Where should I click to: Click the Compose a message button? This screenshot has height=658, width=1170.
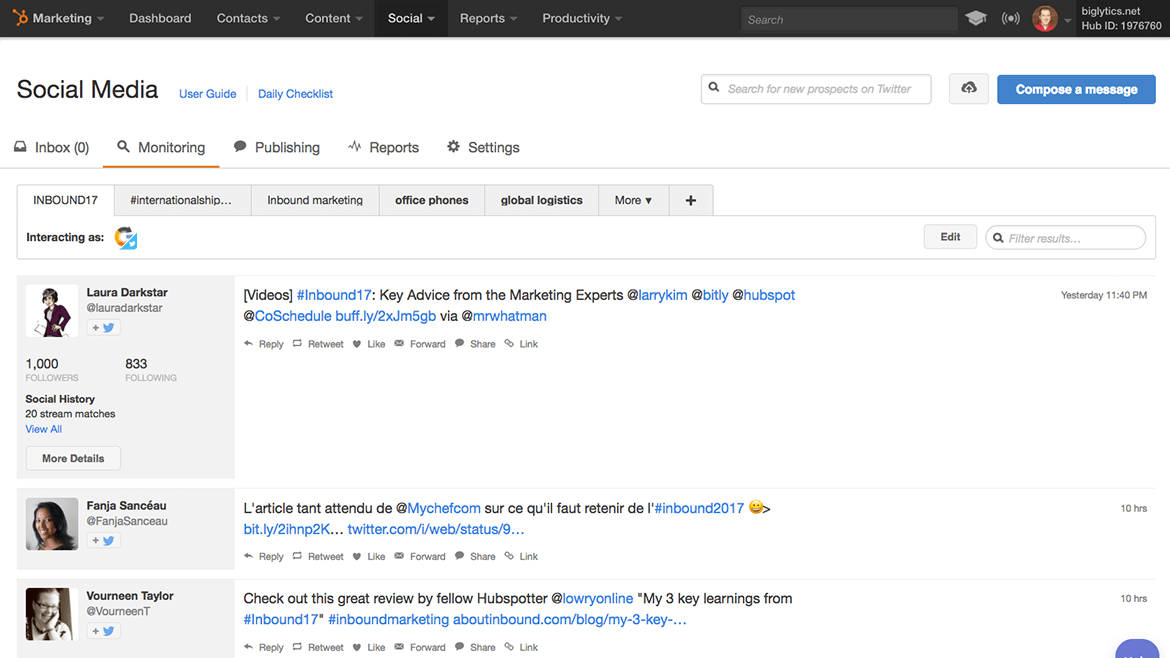point(1076,89)
